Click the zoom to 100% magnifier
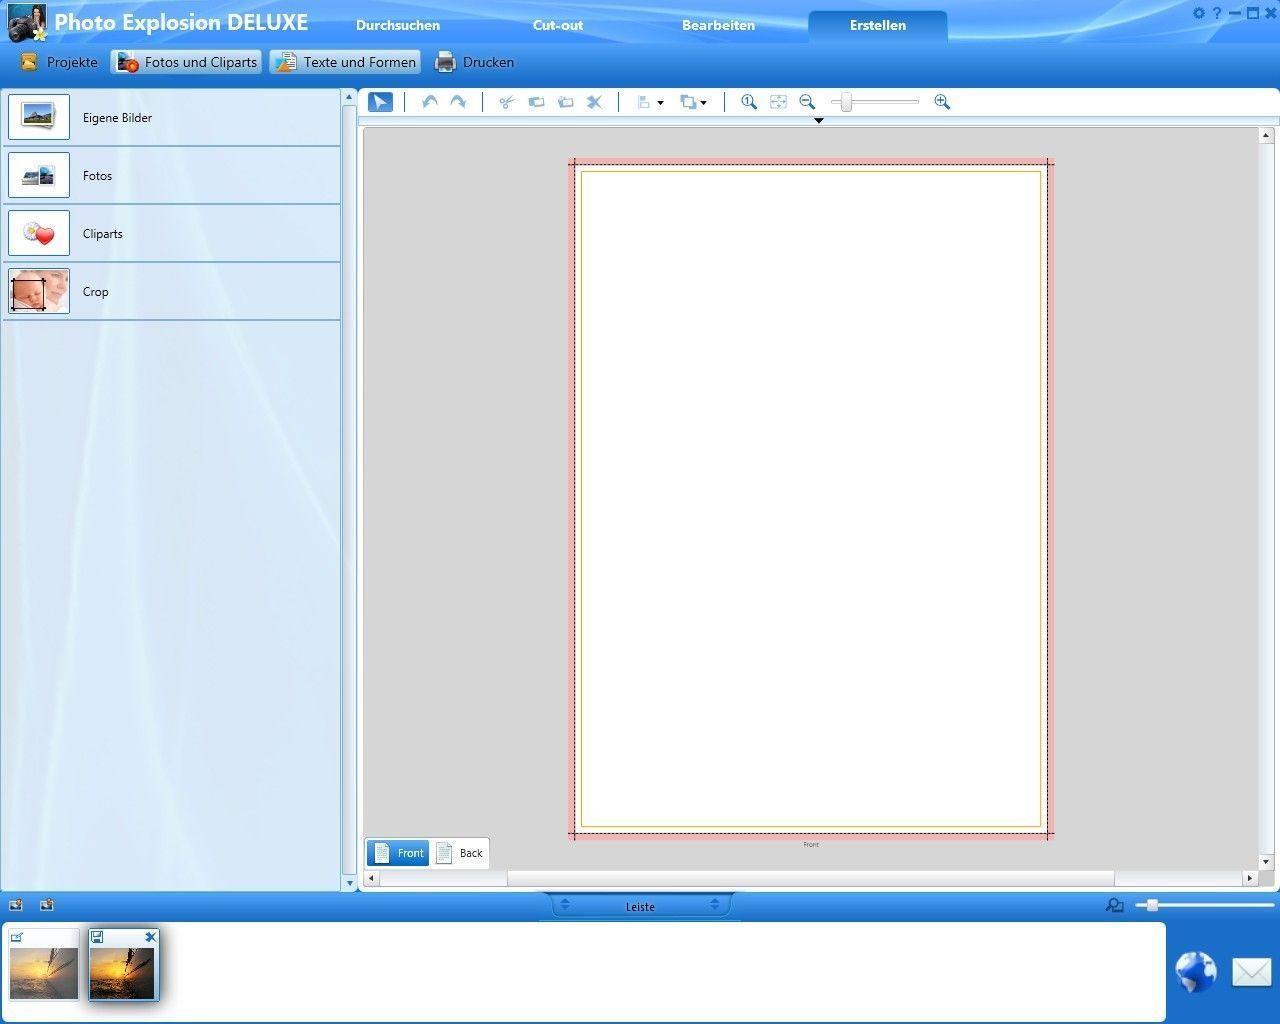Viewport: 1280px width, 1024px height. pyautogui.click(x=748, y=102)
